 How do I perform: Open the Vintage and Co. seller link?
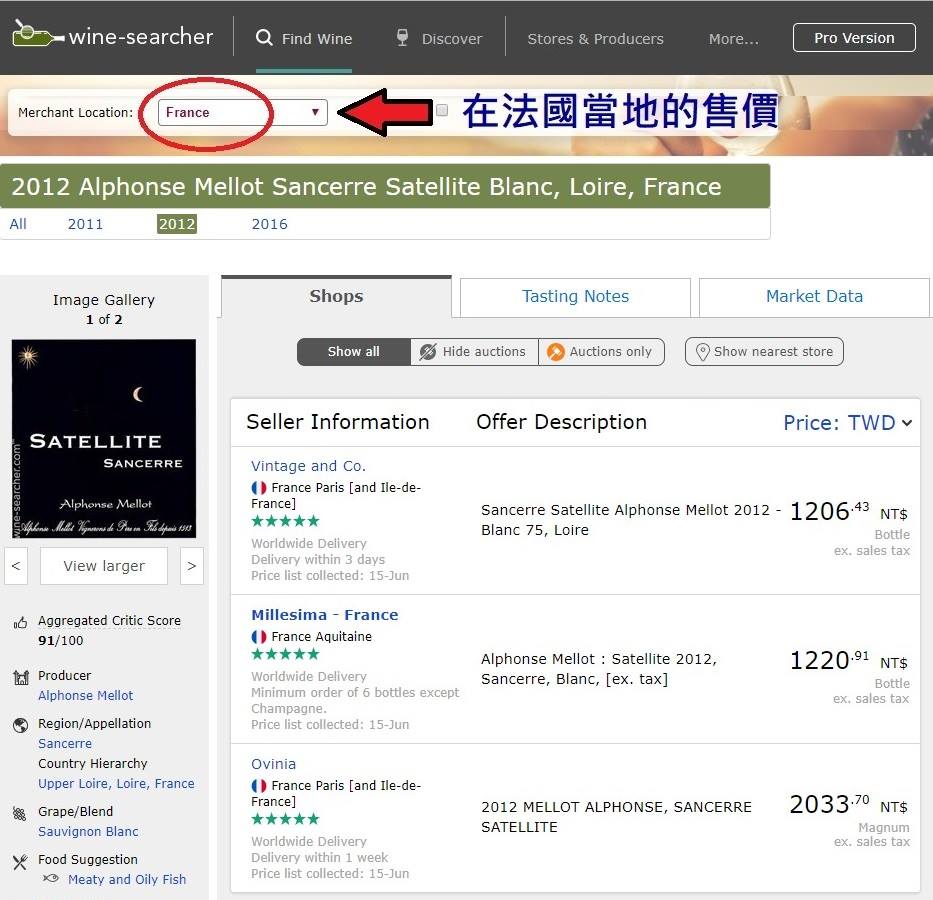tap(308, 466)
